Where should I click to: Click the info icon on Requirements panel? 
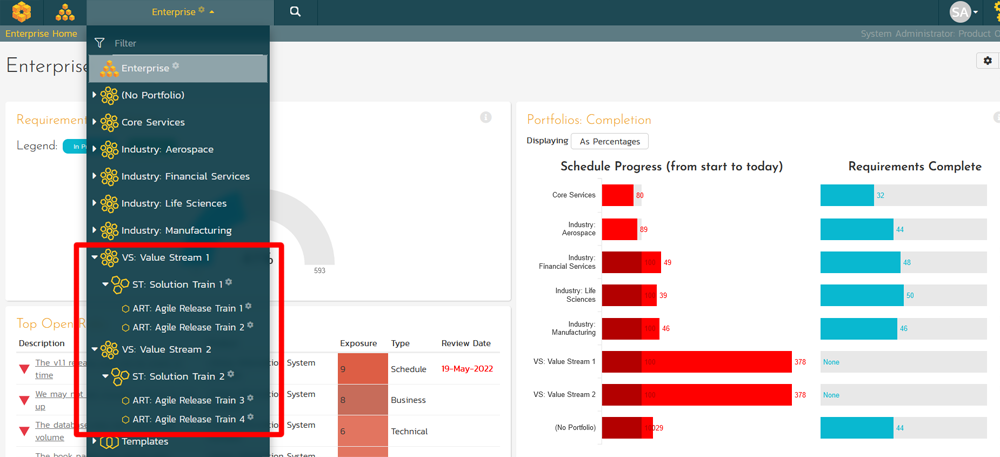pyautogui.click(x=486, y=117)
